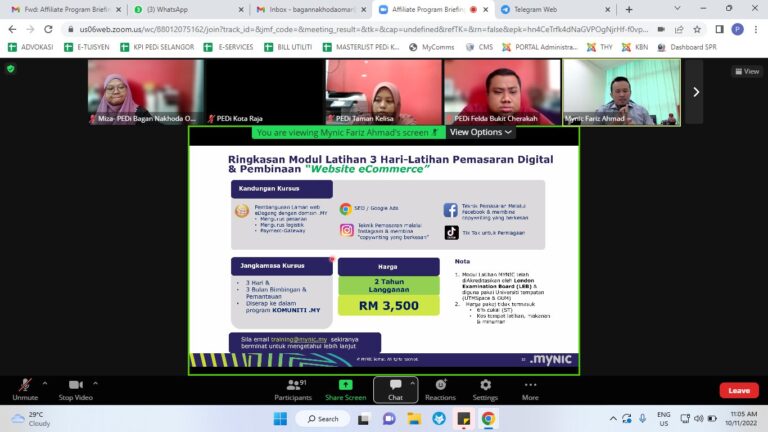Select PEDi Taman Kelisa video thumbnail
768x432 pixels.
coord(384,92)
